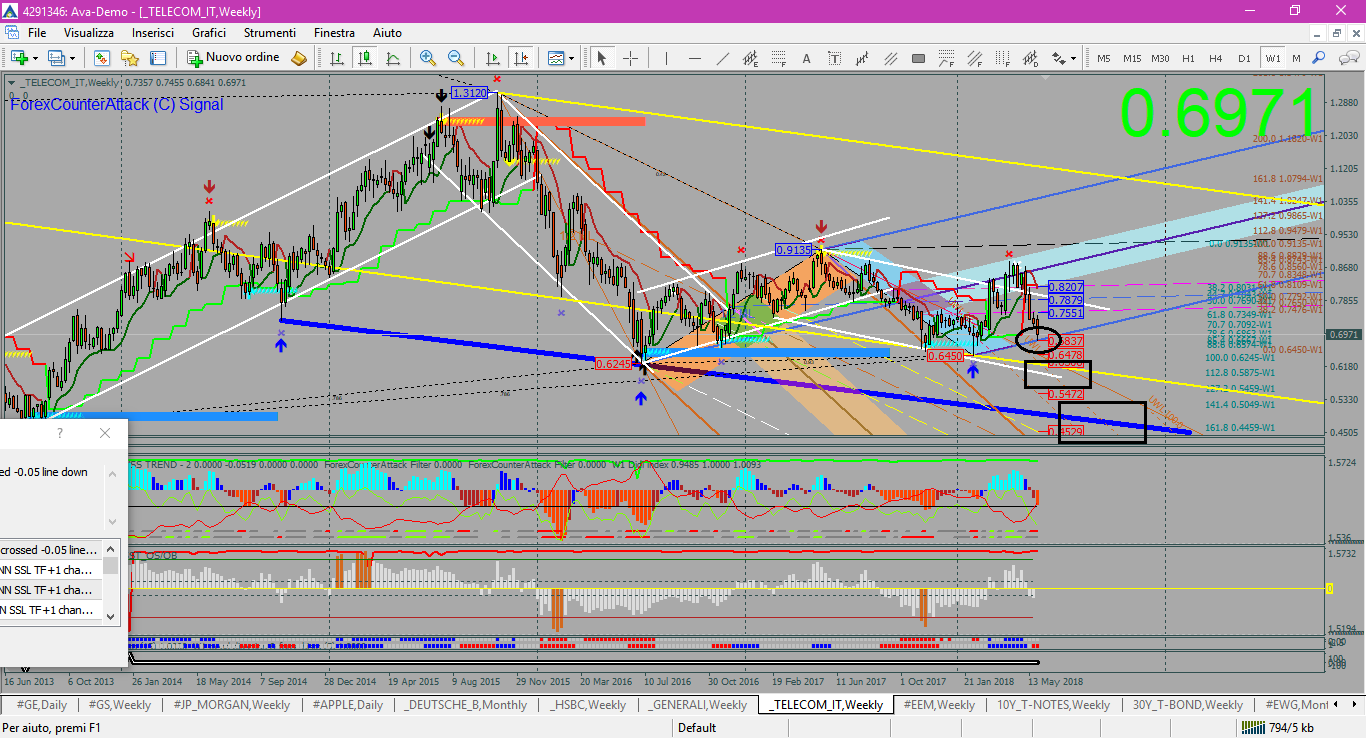Switch to H4 timeframe

pos(1216,58)
